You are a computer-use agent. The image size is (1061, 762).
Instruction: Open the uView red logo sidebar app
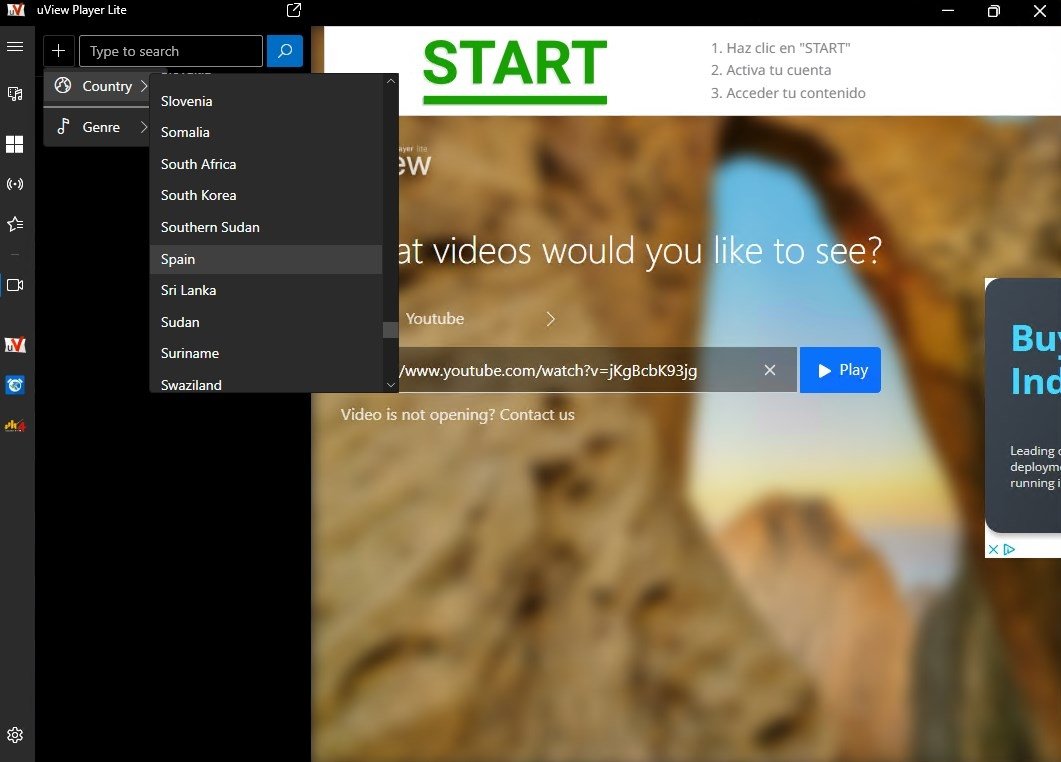15,345
